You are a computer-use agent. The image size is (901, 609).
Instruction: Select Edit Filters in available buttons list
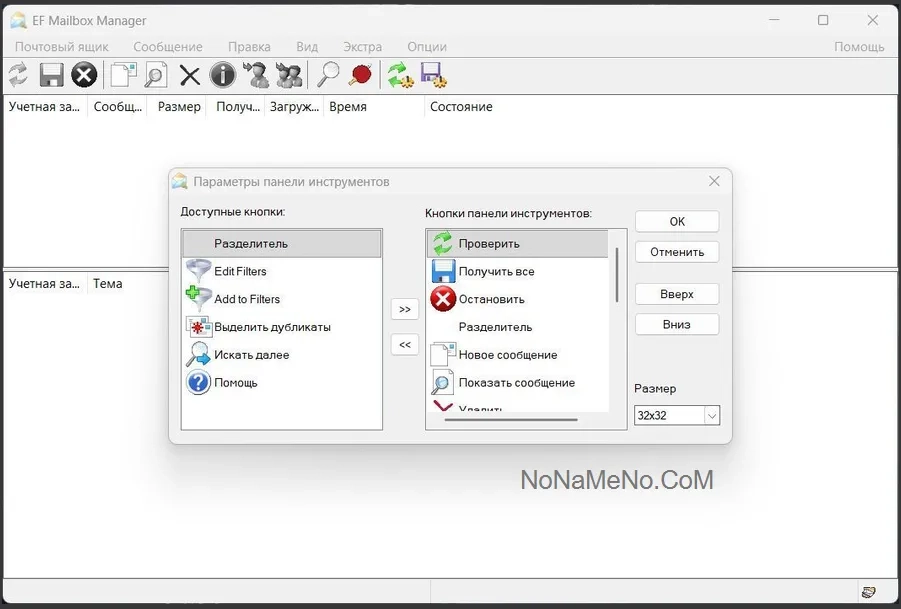point(240,271)
